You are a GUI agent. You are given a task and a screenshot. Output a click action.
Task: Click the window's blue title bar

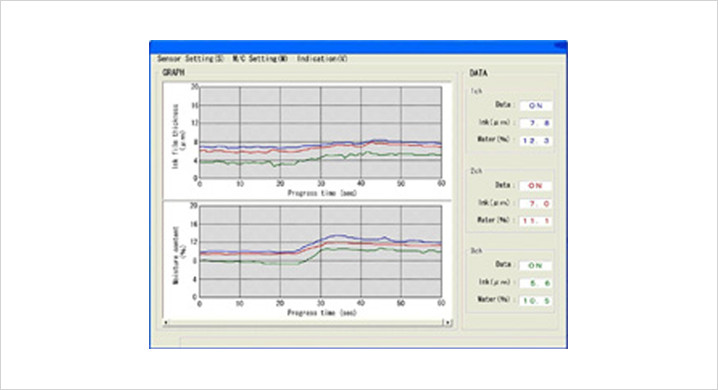tap(359, 46)
